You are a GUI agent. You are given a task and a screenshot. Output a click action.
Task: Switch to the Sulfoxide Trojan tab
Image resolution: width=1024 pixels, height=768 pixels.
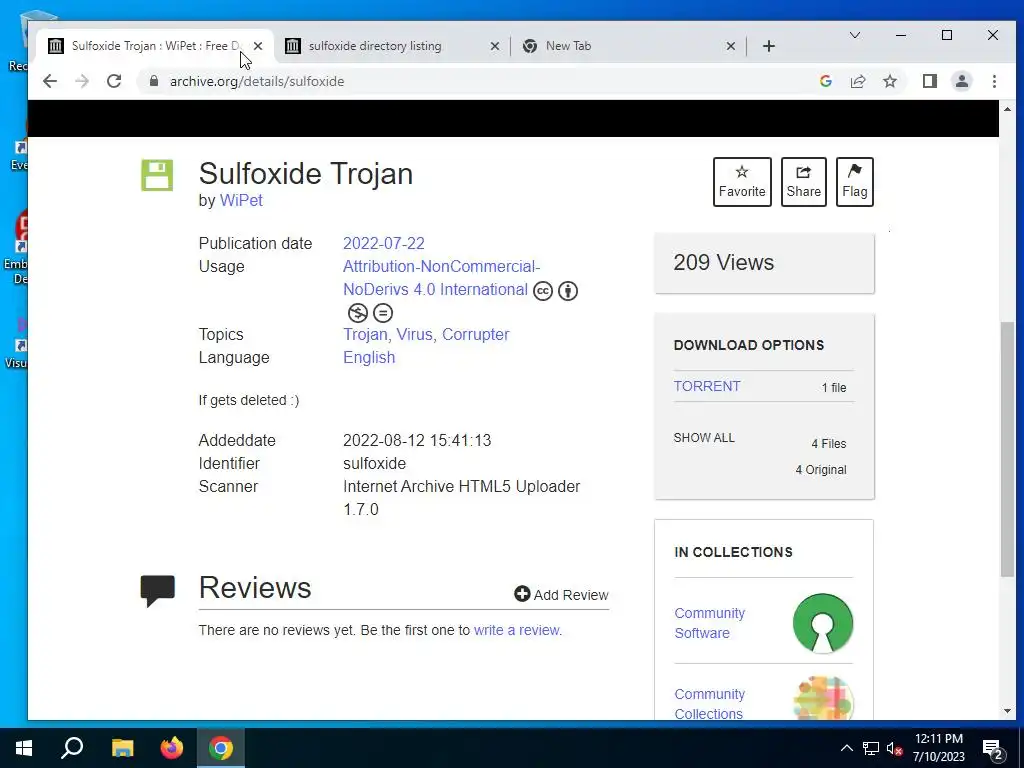coord(155,46)
